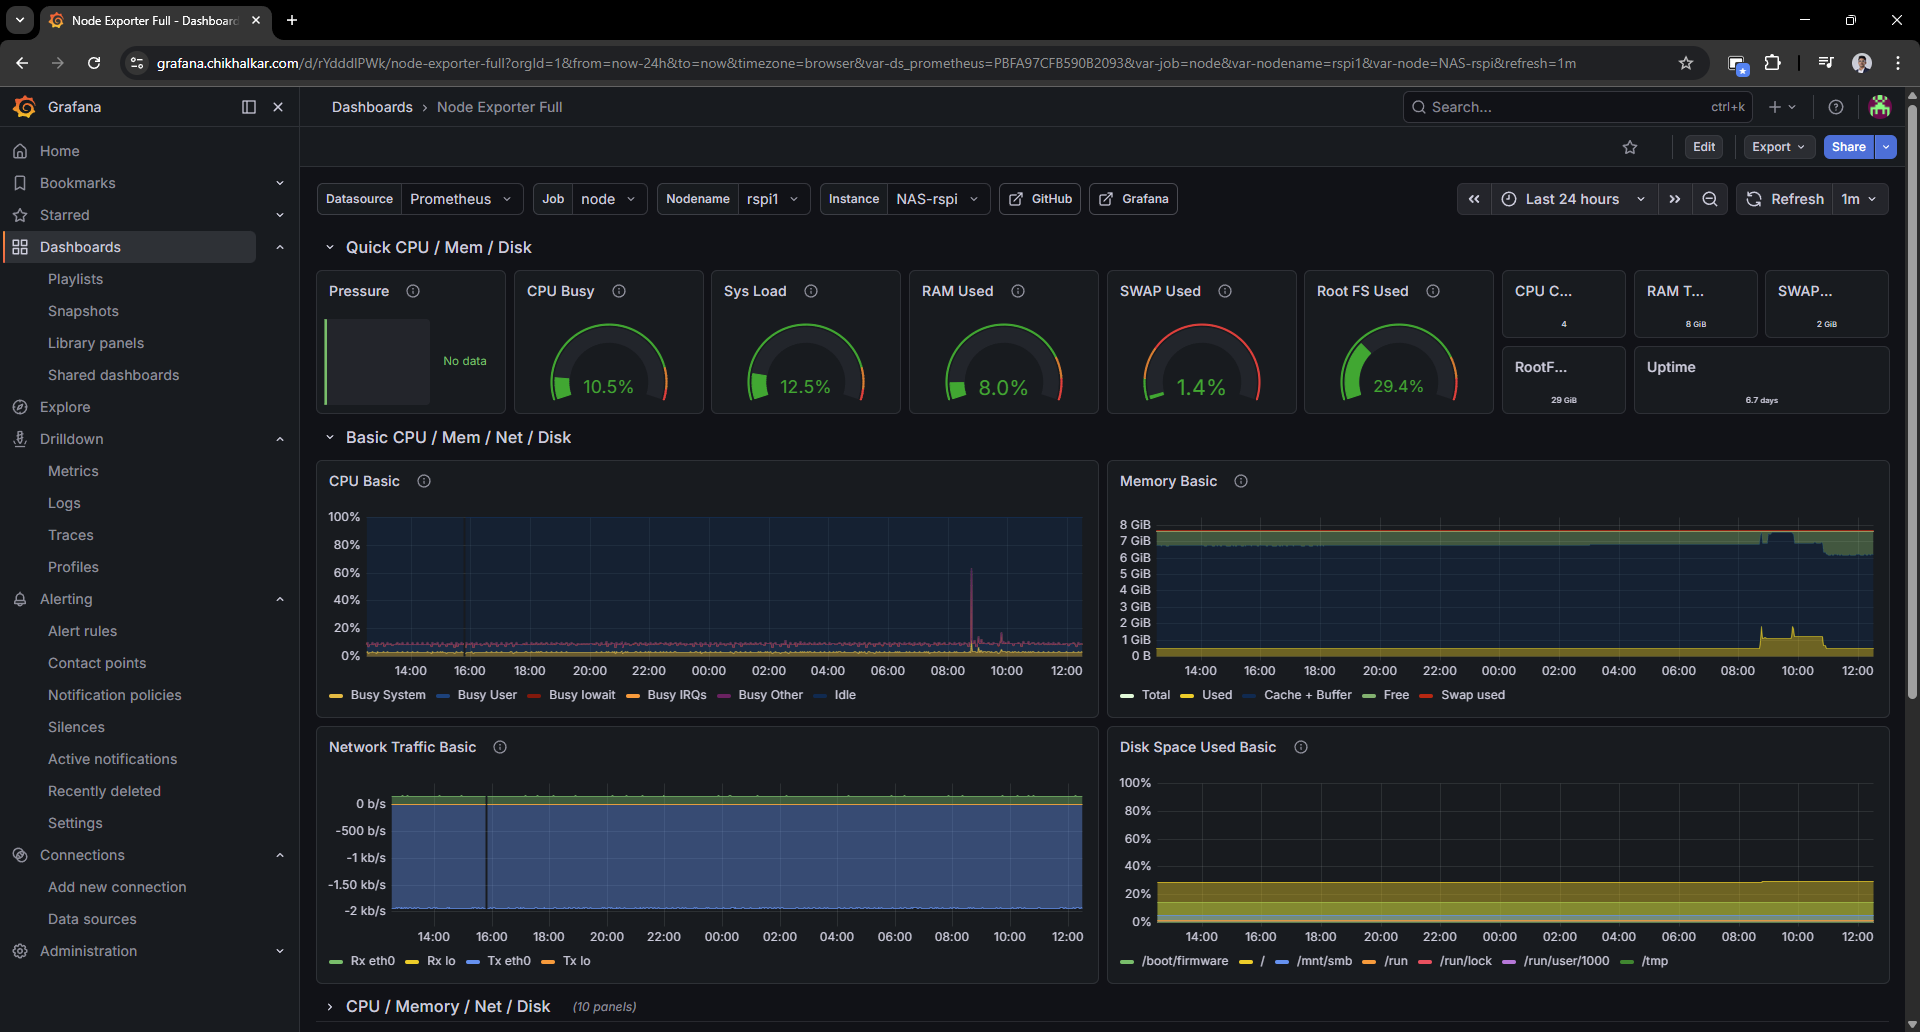The image size is (1920, 1032).
Task: Click the CPU Basic panel info icon
Action: click(x=424, y=481)
